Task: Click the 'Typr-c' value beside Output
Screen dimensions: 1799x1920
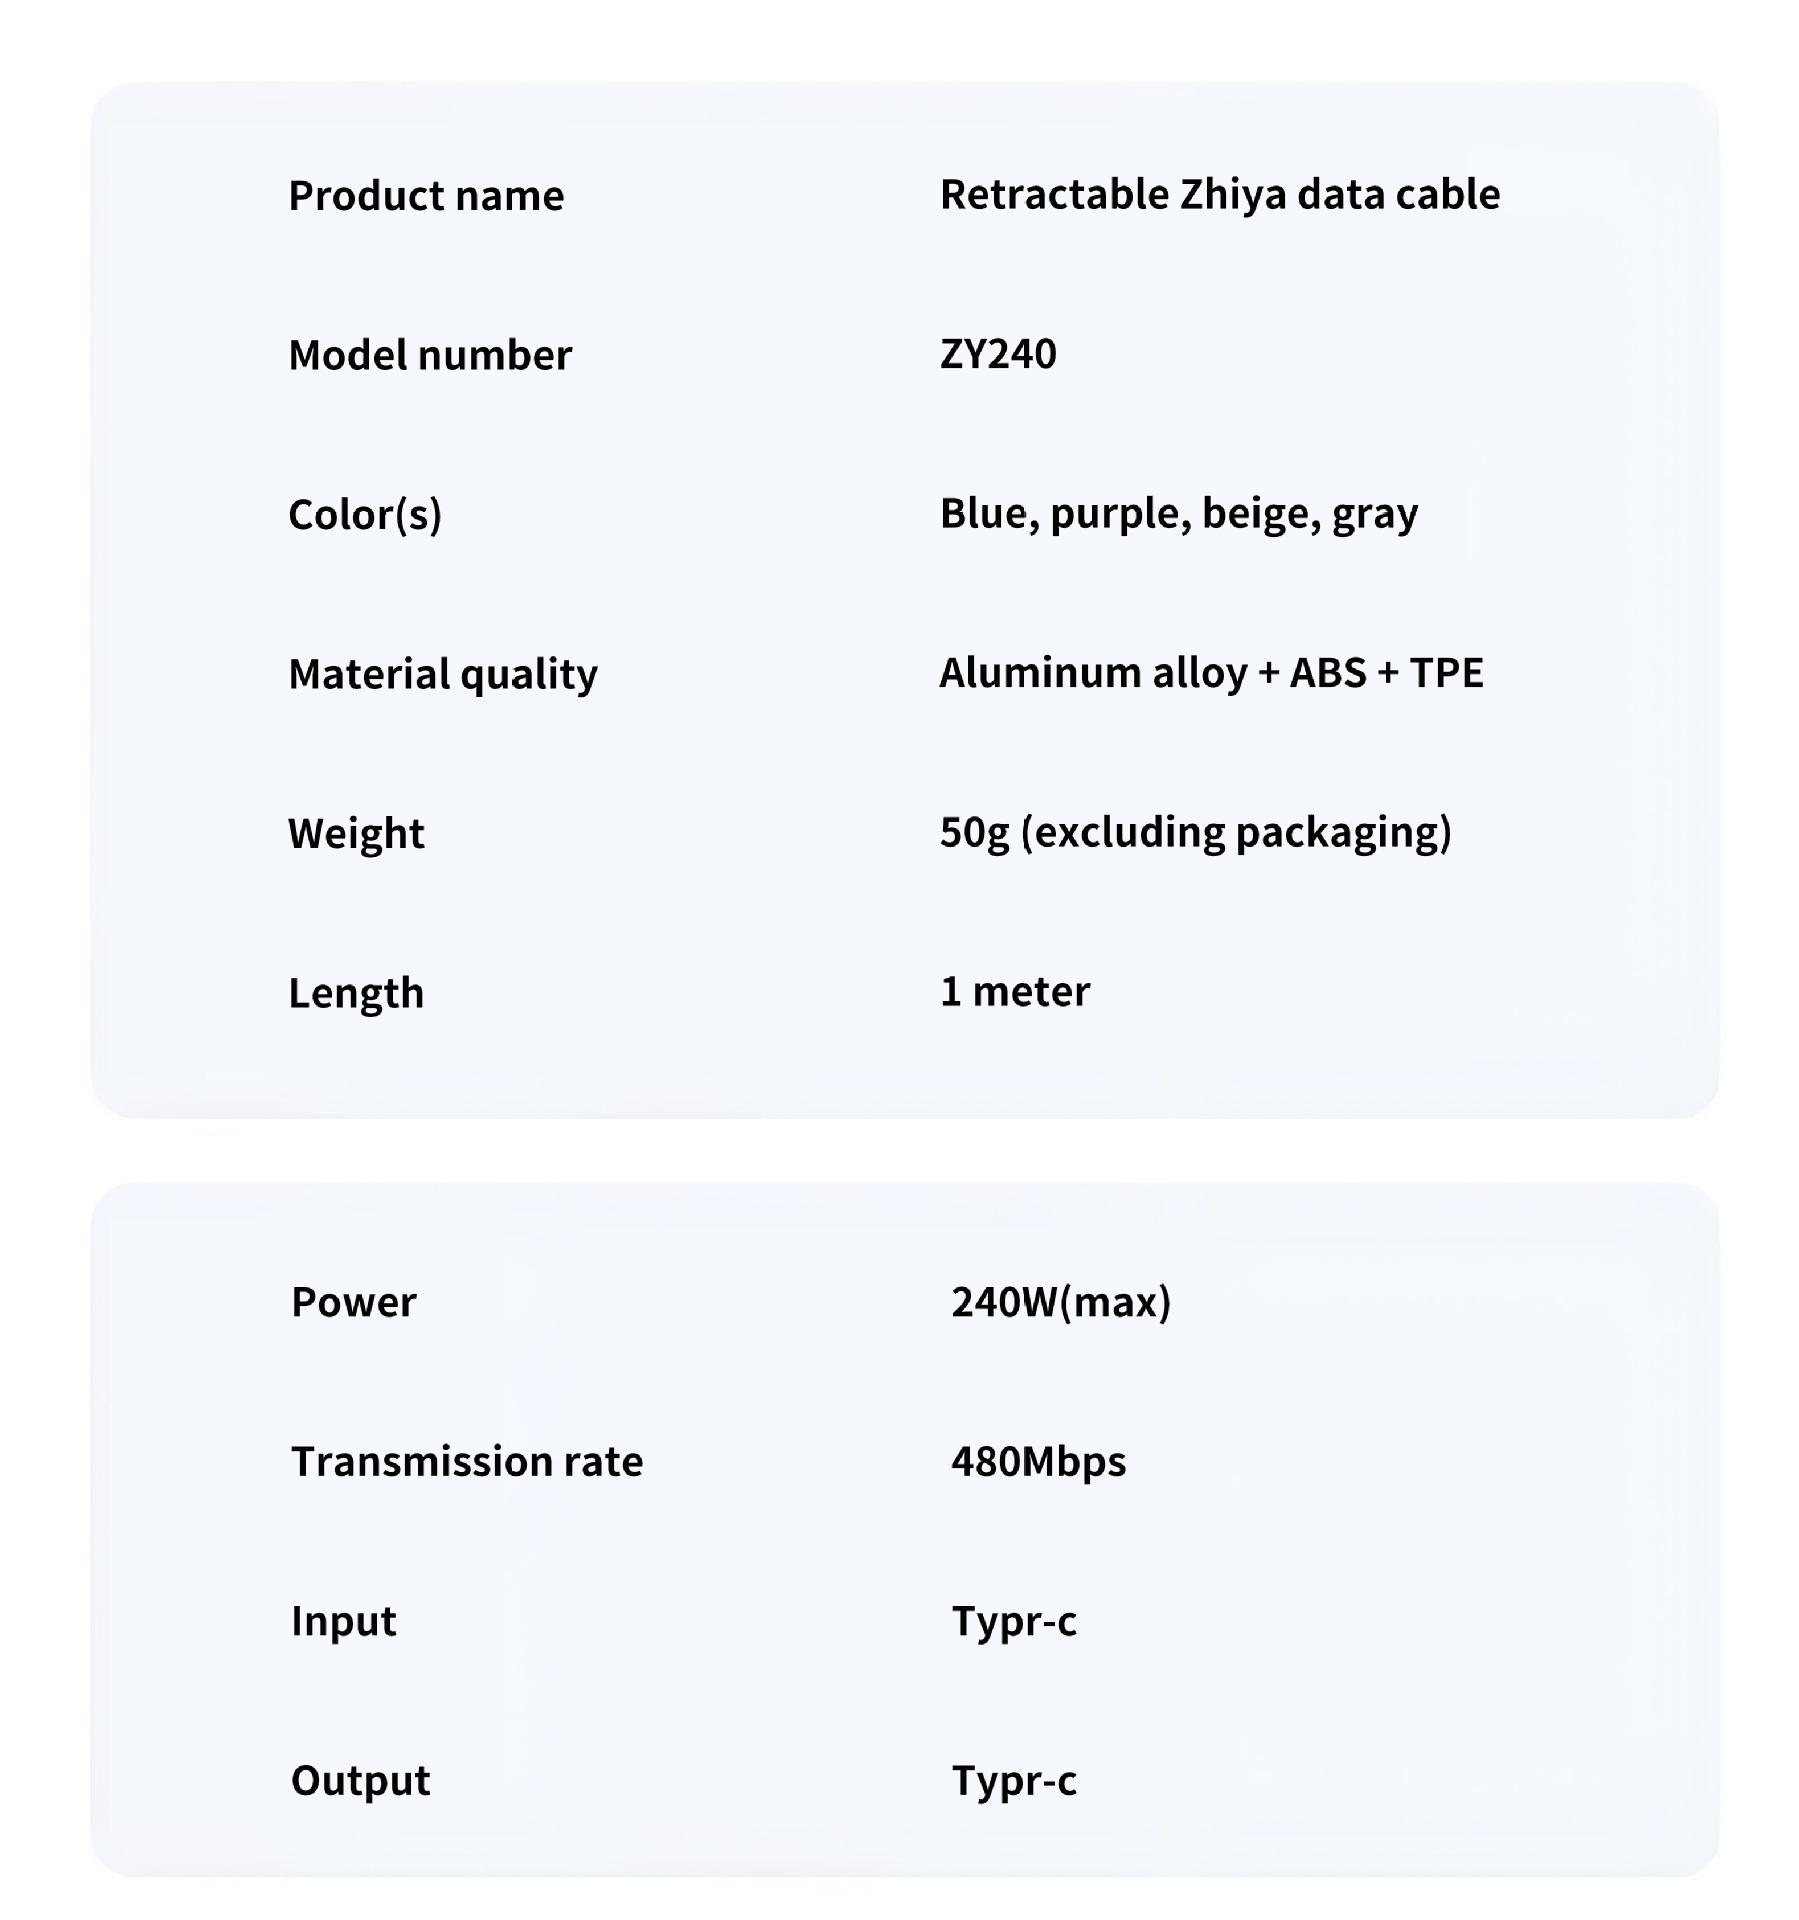Action: click(1014, 1781)
